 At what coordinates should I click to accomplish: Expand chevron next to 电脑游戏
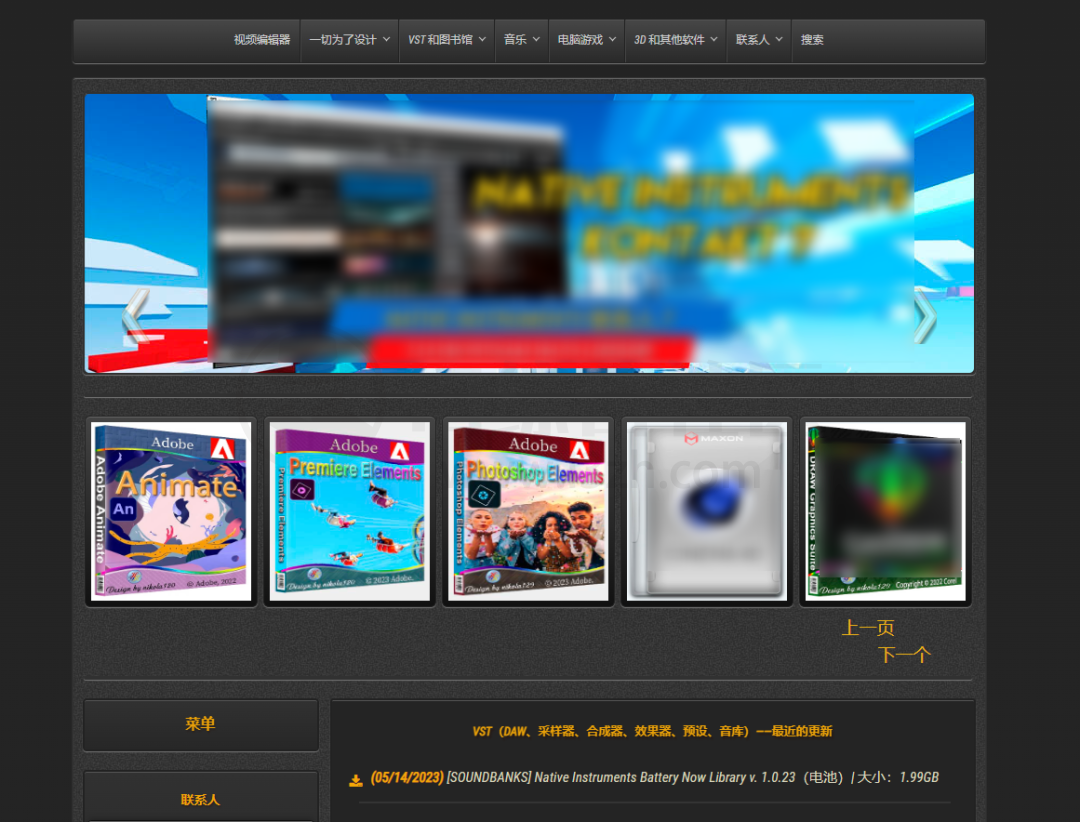[612, 39]
